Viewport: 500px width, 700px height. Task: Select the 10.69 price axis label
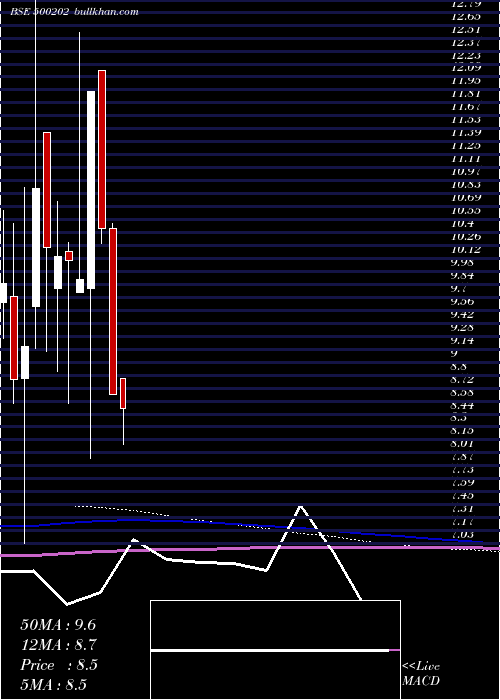(x=466, y=197)
